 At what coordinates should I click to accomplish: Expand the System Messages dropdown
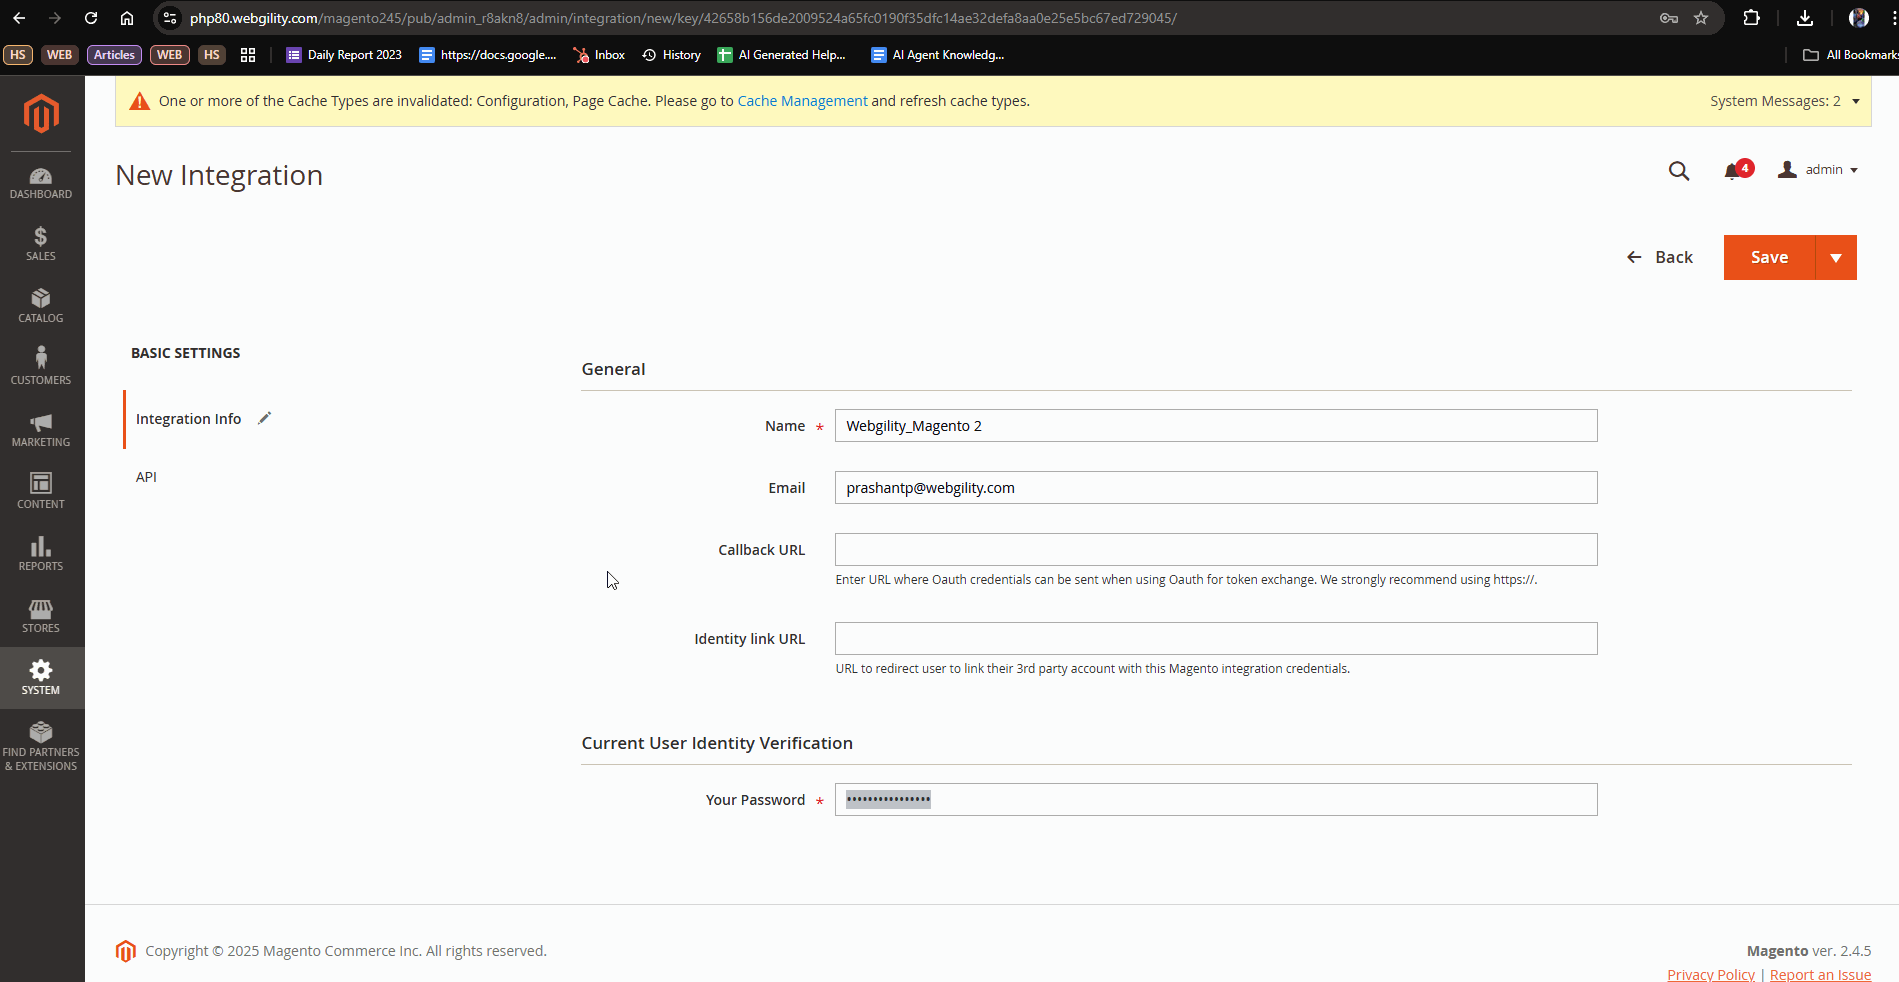pyautogui.click(x=1784, y=101)
